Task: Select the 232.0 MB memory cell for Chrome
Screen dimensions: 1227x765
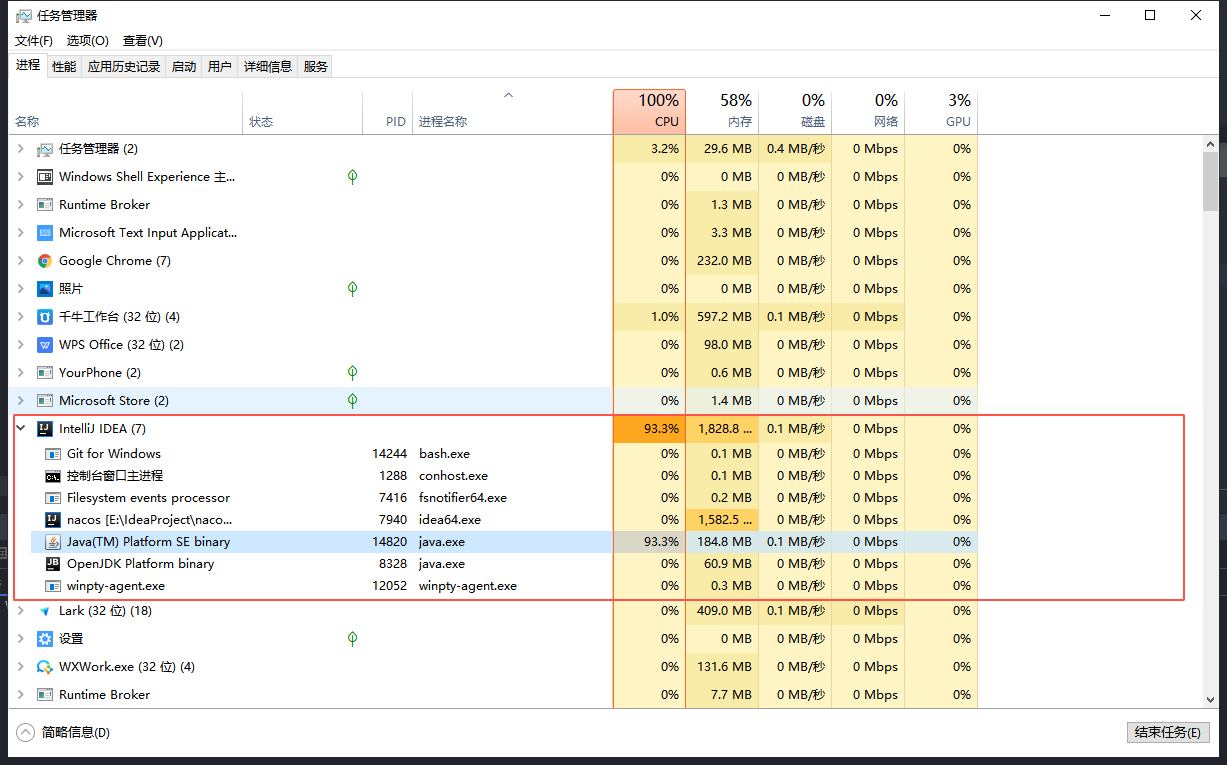Action: [x=722, y=261]
